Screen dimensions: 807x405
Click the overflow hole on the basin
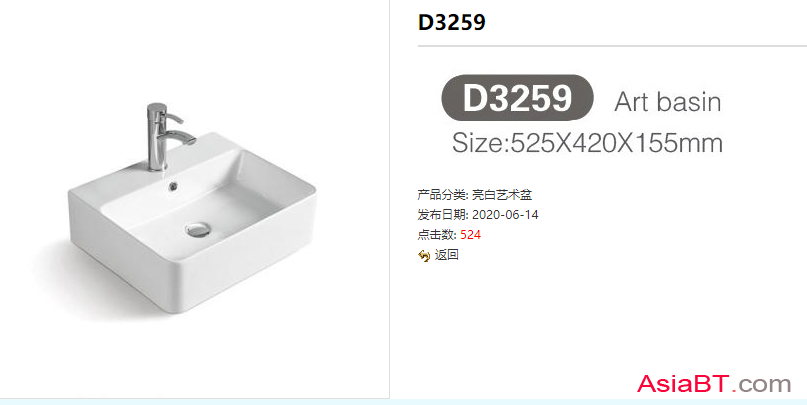174,184
